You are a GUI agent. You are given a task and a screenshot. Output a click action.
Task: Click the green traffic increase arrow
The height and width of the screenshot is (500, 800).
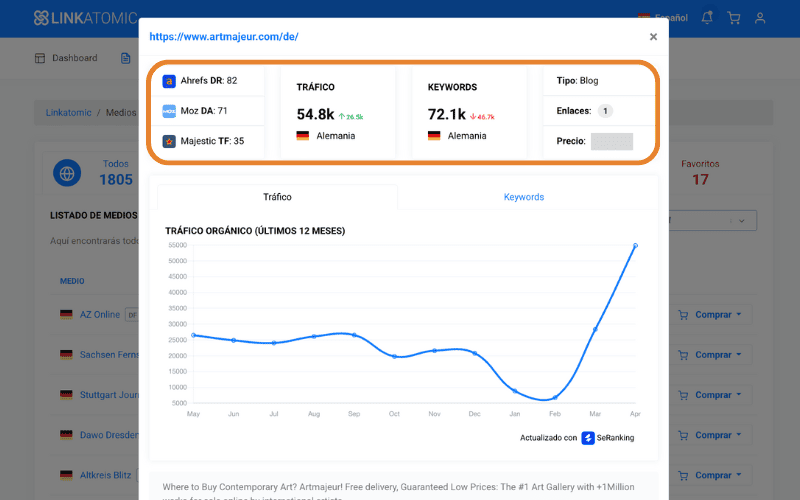(341, 117)
